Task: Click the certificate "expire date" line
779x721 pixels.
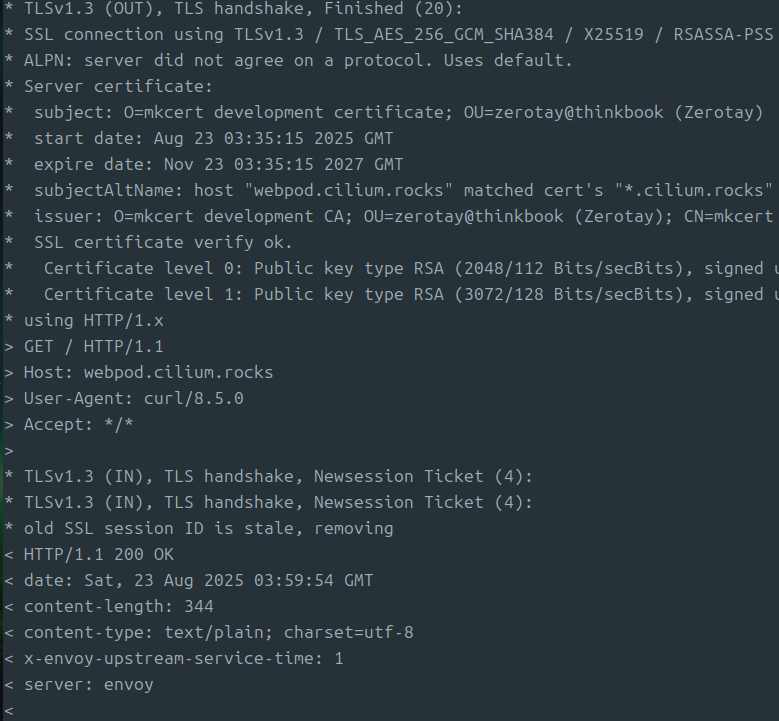Action: [x=218, y=164]
